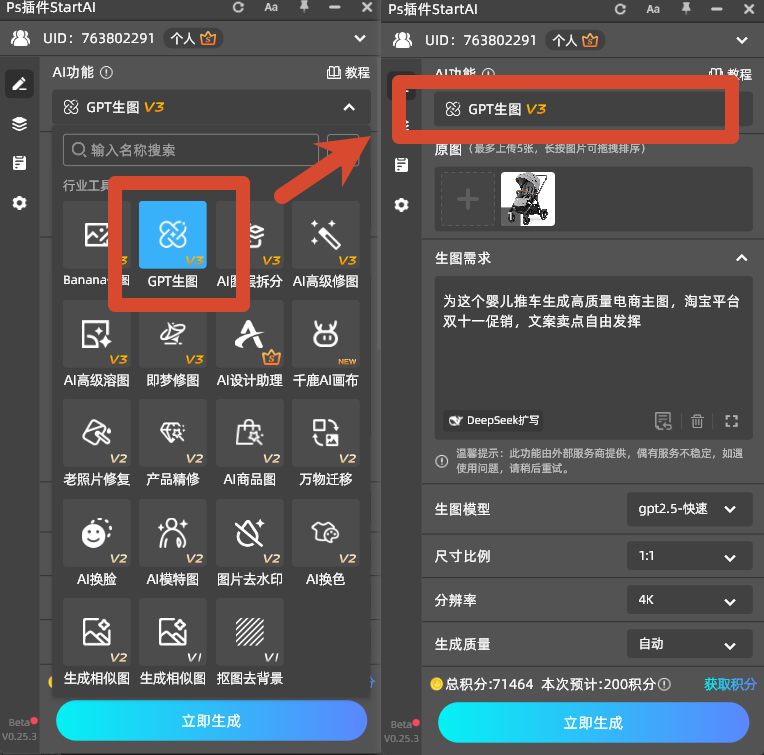Click refresh icon in right panel title bar
The width and height of the screenshot is (764, 755).
click(x=620, y=9)
